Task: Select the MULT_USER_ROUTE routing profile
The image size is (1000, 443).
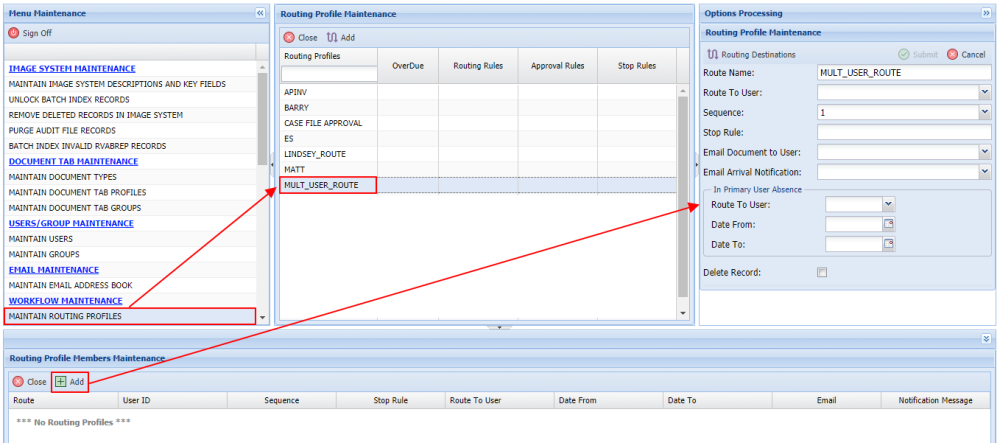Action: (x=478, y=185)
